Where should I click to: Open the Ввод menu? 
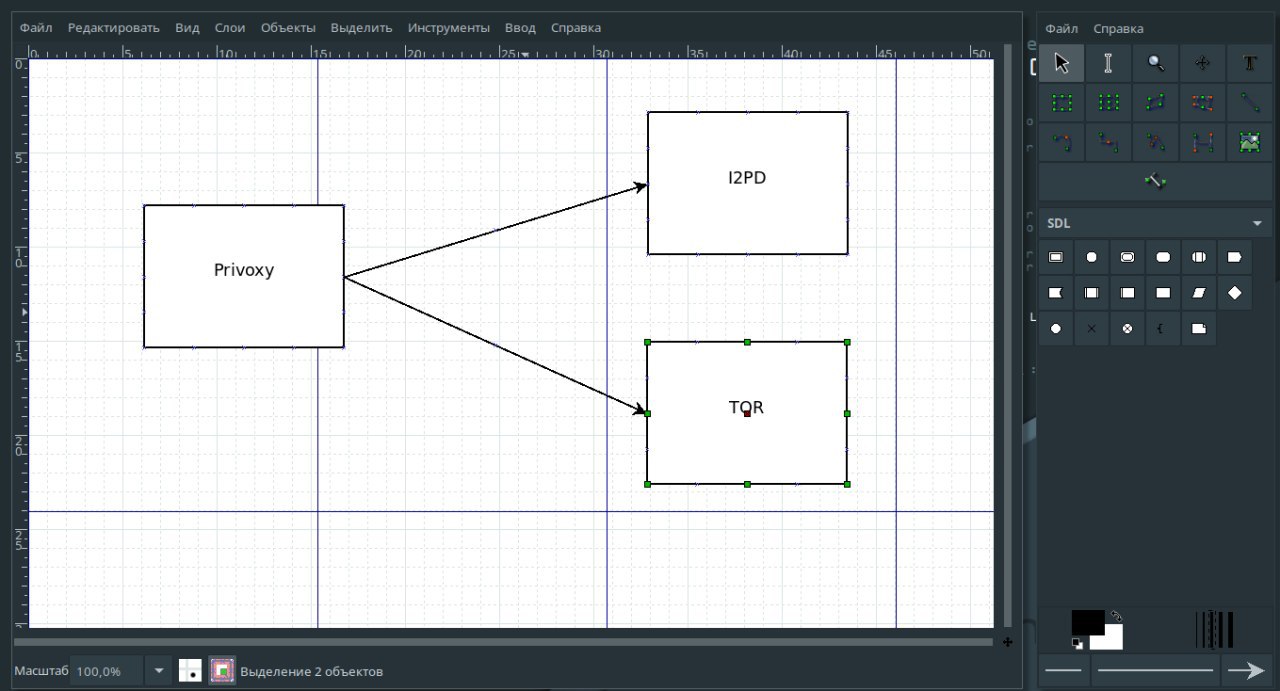tap(520, 28)
